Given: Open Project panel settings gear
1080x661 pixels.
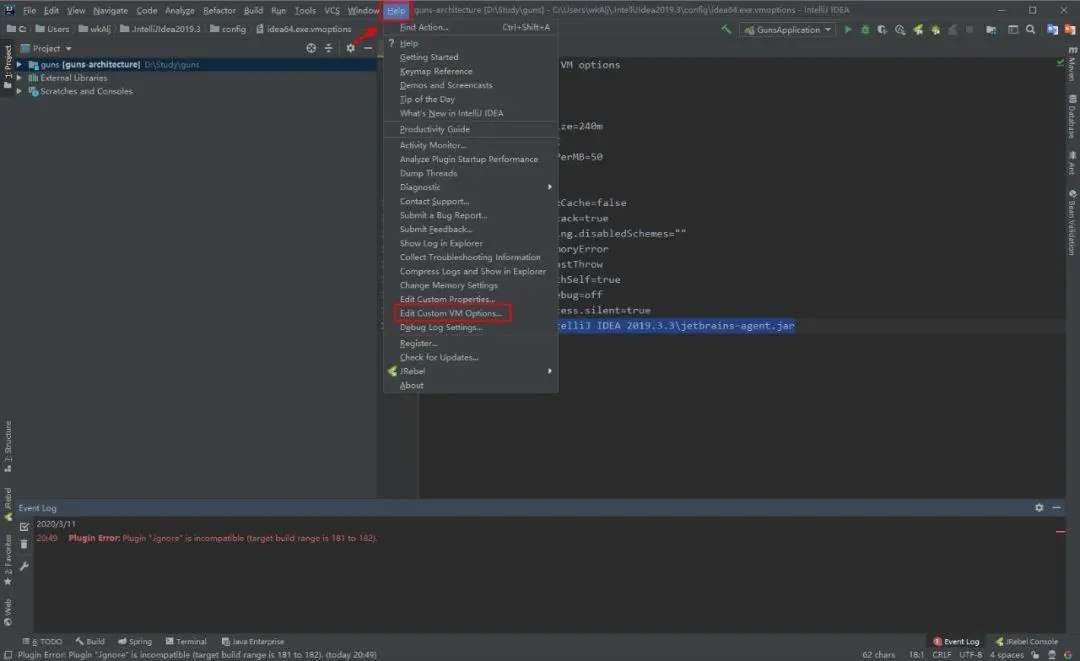Looking at the screenshot, I should (x=351, y=48).
